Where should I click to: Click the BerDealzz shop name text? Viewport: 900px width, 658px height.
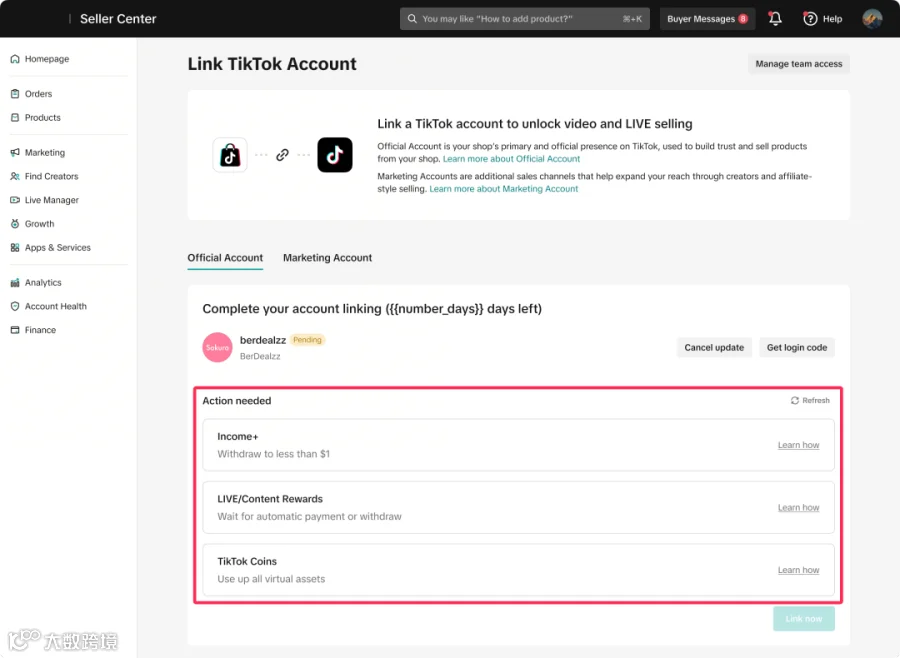click(260, 356)
